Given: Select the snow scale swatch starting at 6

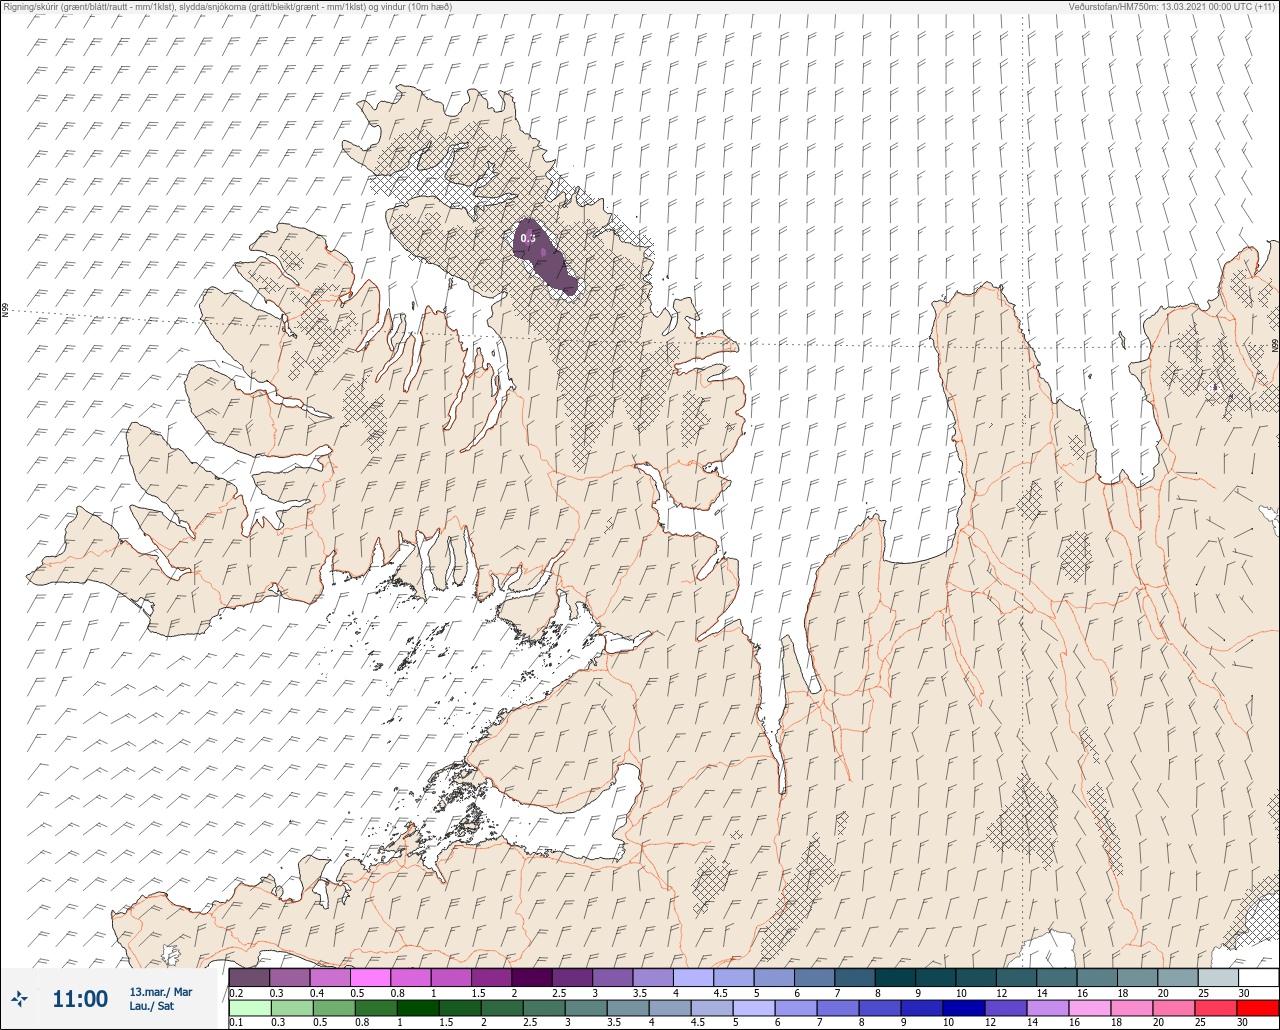Looking at the screenshot, I should tap(815, 977).
